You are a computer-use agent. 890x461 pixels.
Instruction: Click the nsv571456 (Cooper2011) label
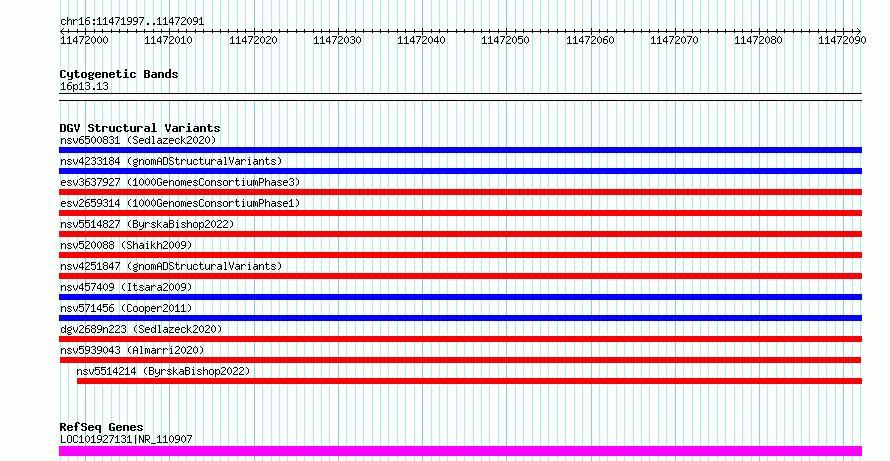click(126, 308)
